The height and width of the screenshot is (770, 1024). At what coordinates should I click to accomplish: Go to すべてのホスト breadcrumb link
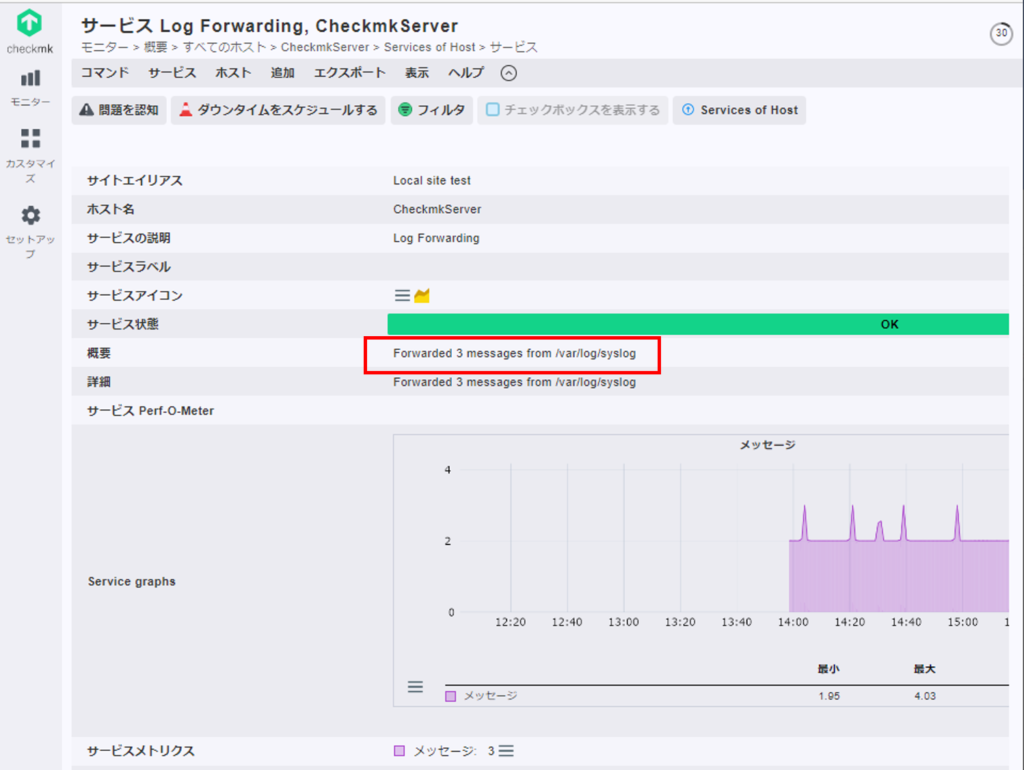[x=224, y=47]
